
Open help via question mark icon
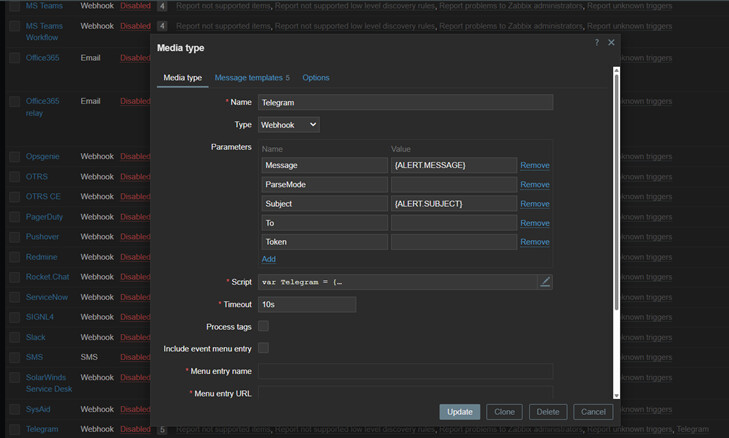click(596, 42)
